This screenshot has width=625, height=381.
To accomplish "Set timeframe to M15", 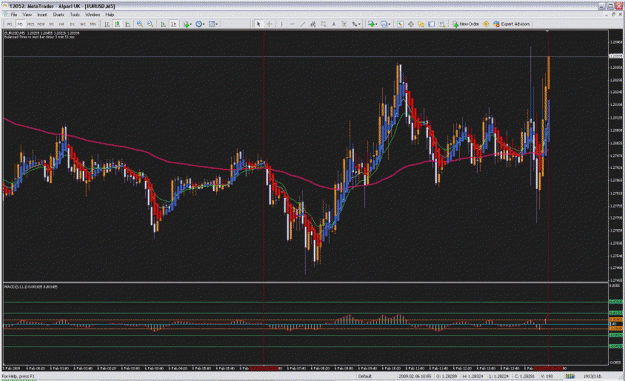I will coord(30,24).
